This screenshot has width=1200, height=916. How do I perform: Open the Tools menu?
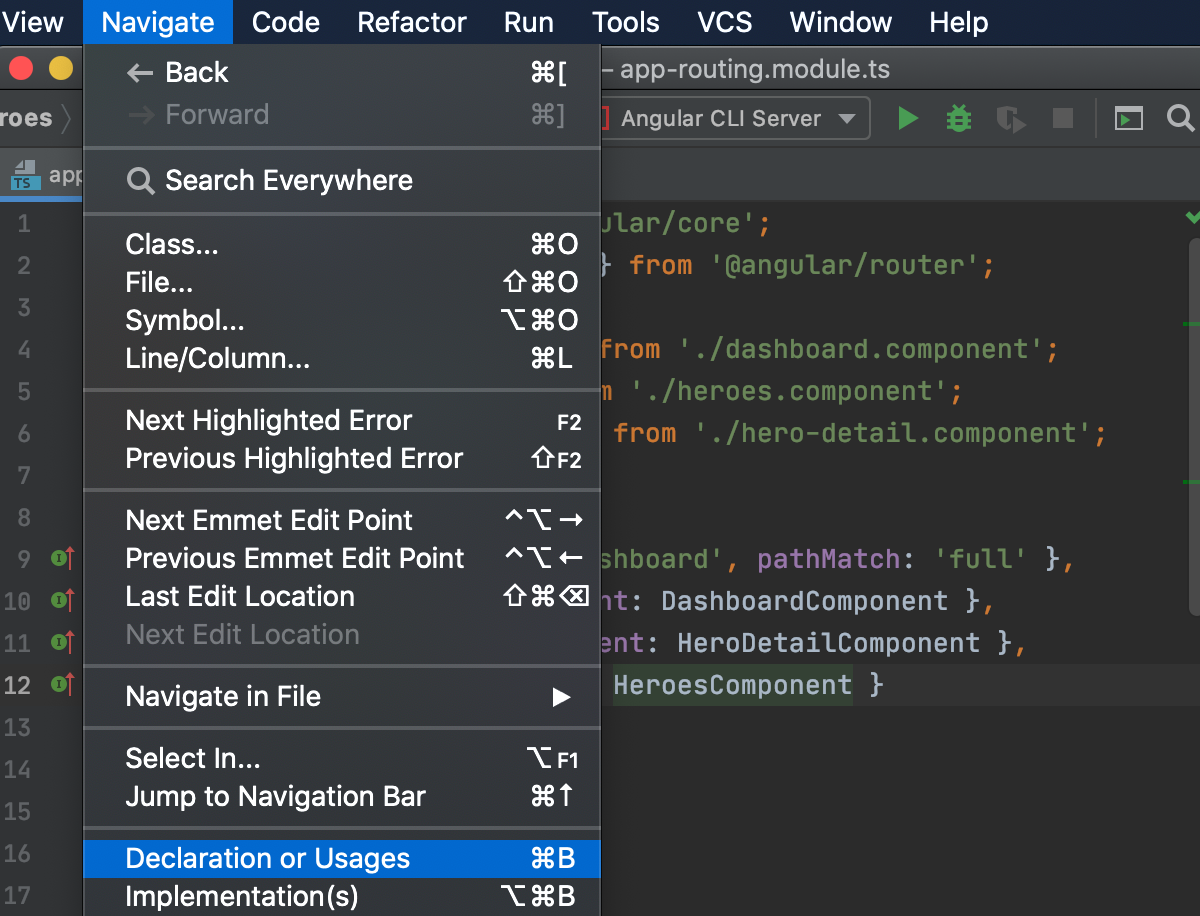click(626, 21)
